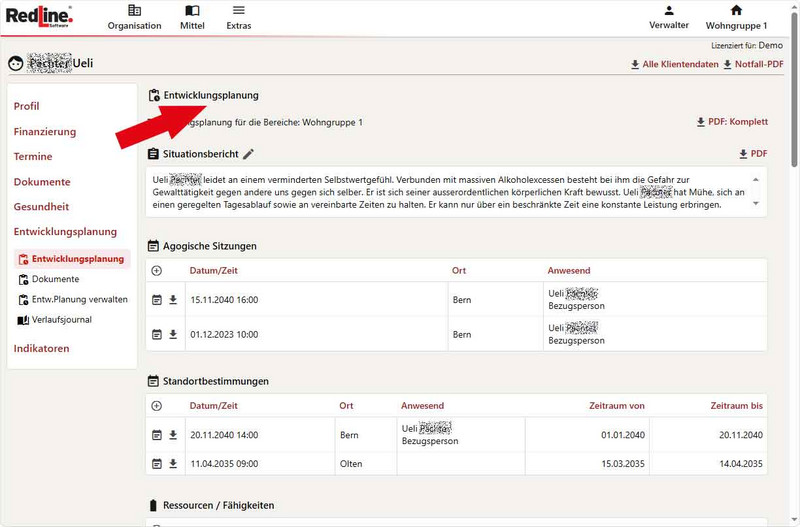800x527 pixels.
Task: Open the Extras menu
Action: (x=238, y=18)
